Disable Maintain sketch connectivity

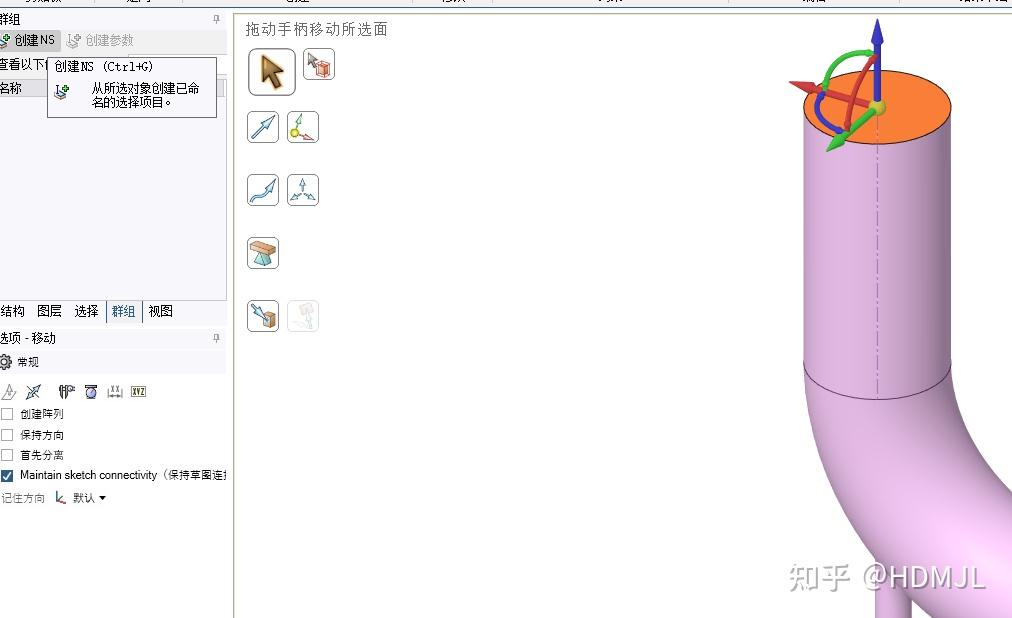[x=5, y=475]
